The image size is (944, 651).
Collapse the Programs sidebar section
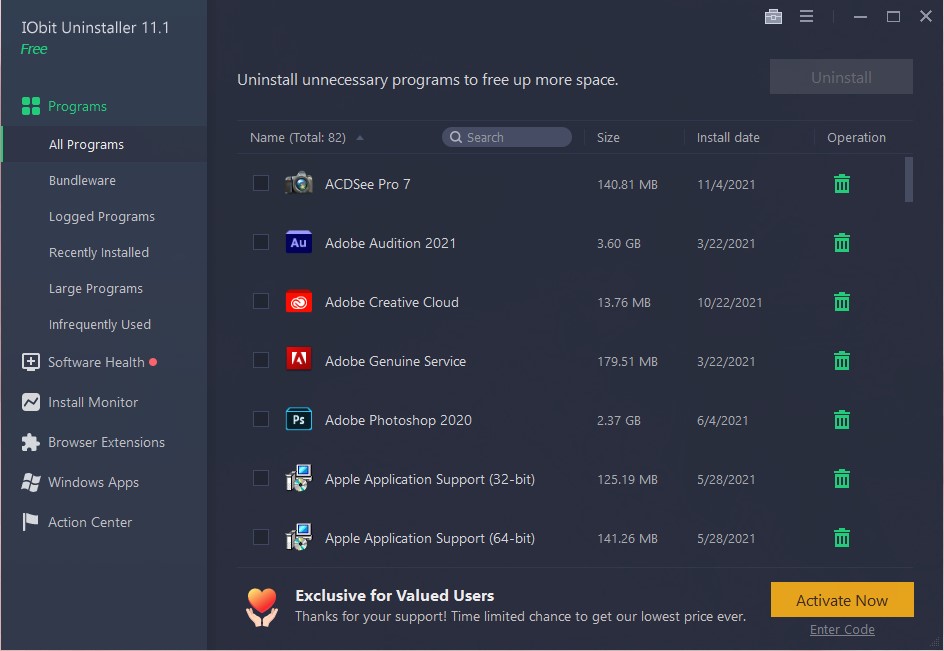coord(77,106)
